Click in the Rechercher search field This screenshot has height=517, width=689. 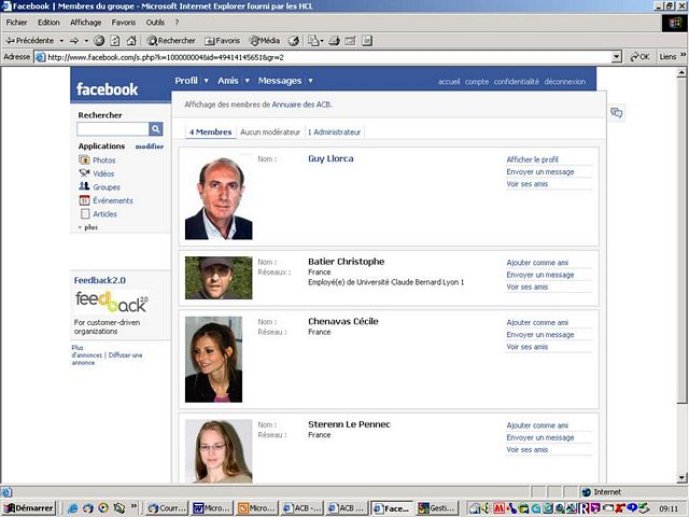pyautogui.click(x=112, y=129)
